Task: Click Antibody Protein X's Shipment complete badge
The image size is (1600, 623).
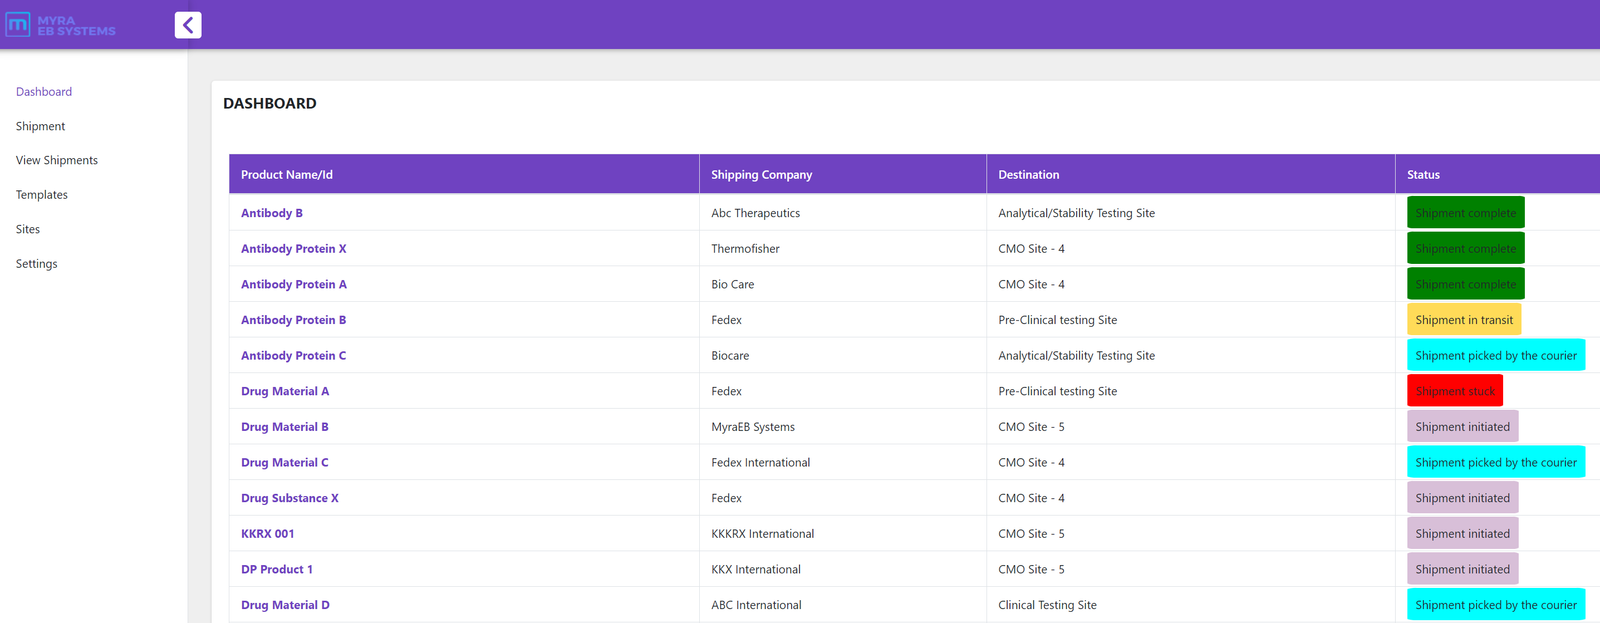Action: point(1466,249)
